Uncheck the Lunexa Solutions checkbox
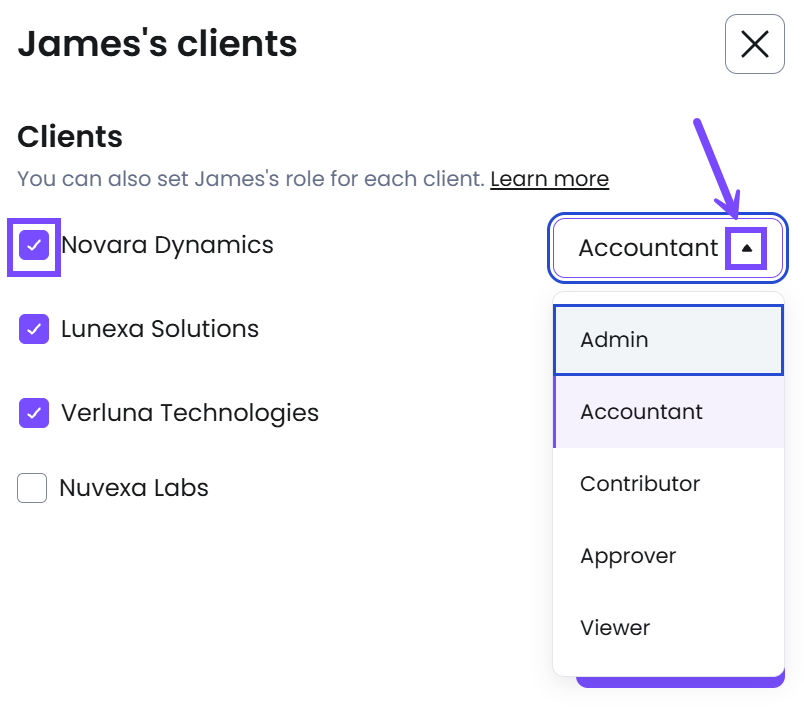Image resolution: width=804 pixels, height=717 pixels. coord(34,329)
